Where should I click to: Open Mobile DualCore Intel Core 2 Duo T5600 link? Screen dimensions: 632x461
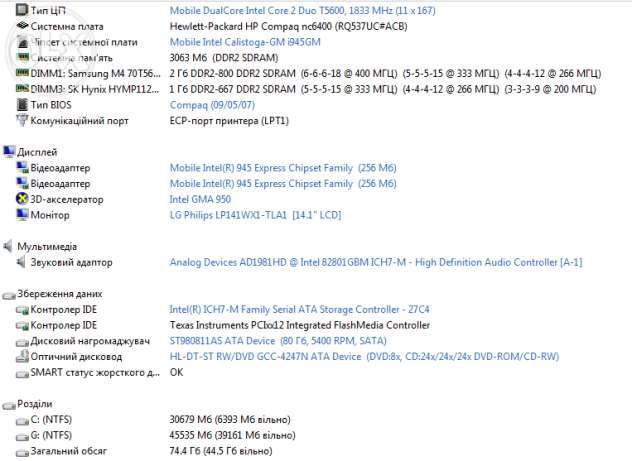click(302, 10)
